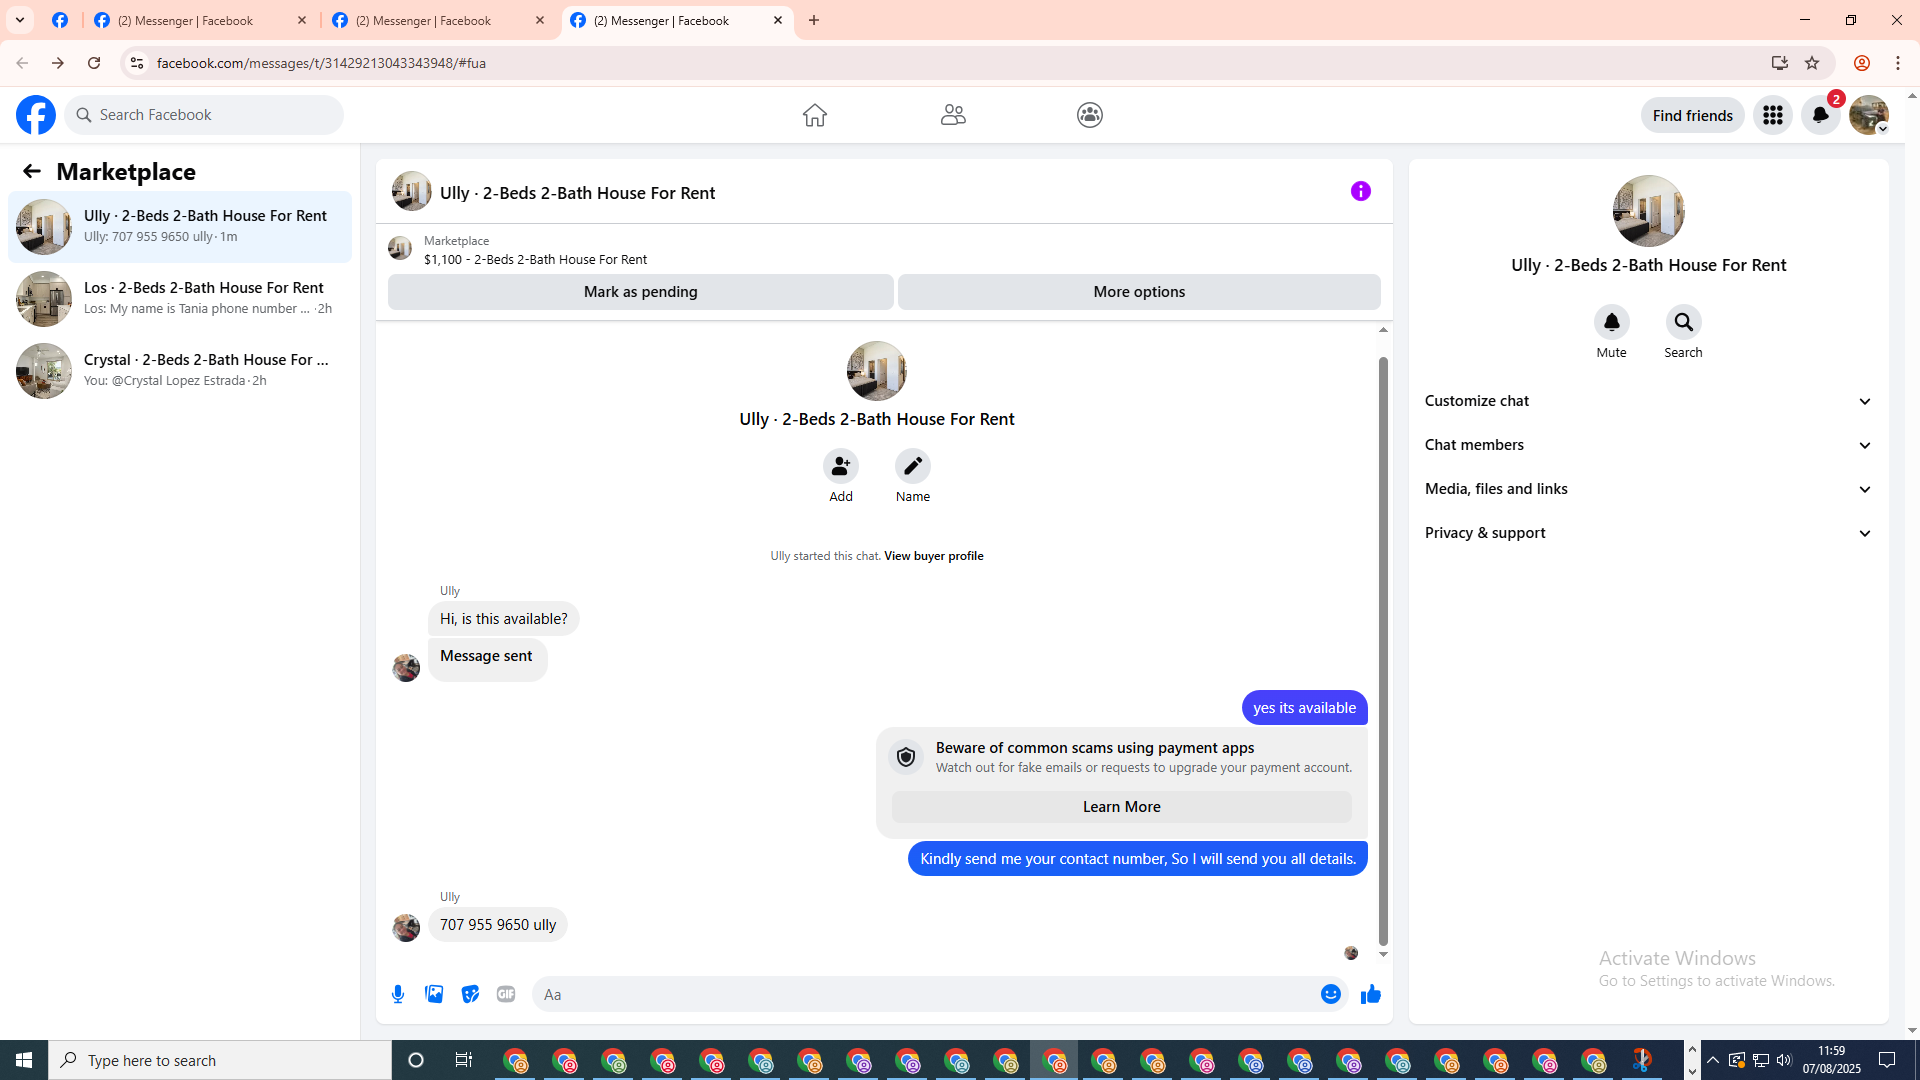Screen dimensions: 1920x1080
Task: Attach a photo using image icon
Action: [x=434, y=994]
